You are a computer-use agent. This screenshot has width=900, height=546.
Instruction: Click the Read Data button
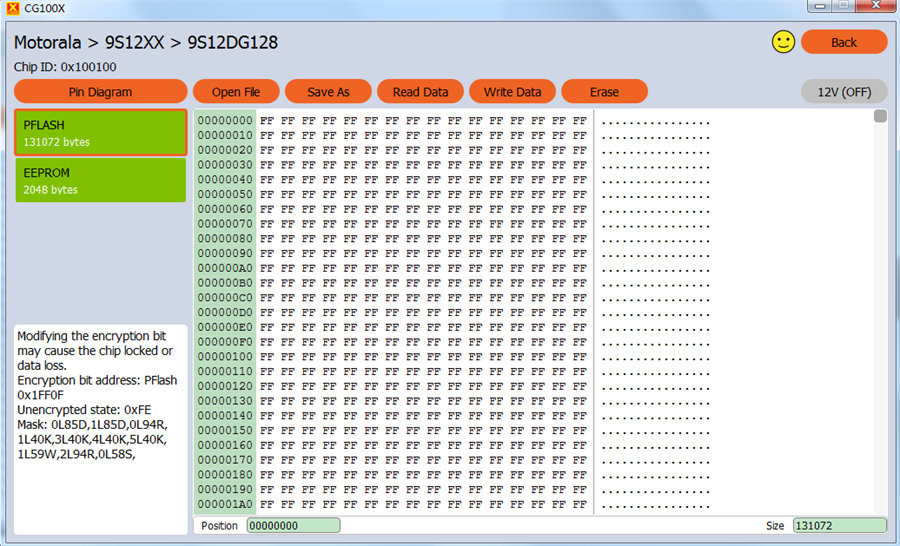coord(420,92)
